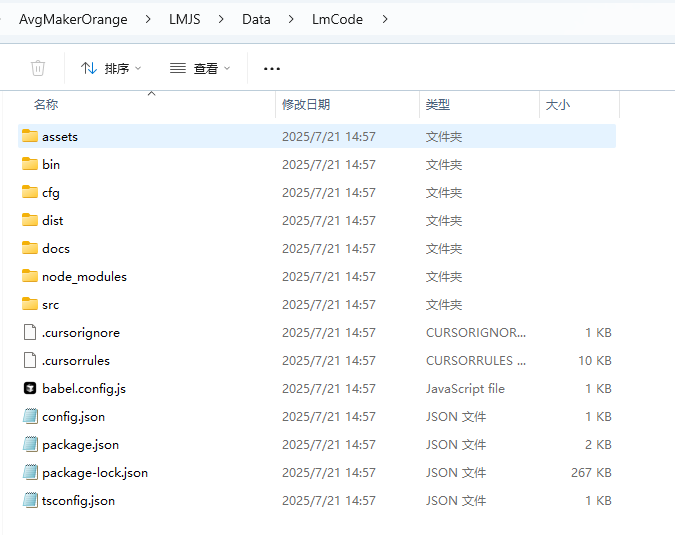
Task: Click the assets folder icon
Action: click(x=30, y=136)
